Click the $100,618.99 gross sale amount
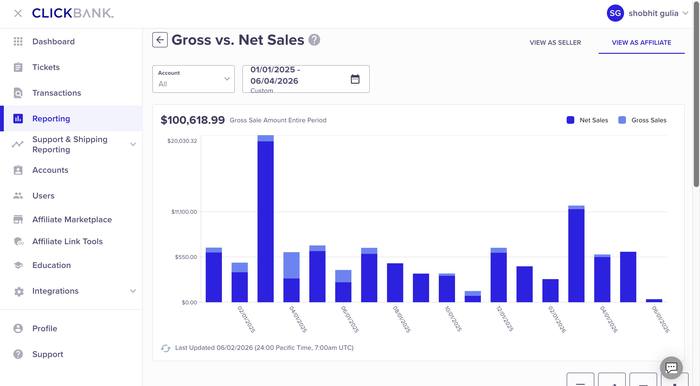This screenshot has width=700, height=386. [x=192, y=120]
